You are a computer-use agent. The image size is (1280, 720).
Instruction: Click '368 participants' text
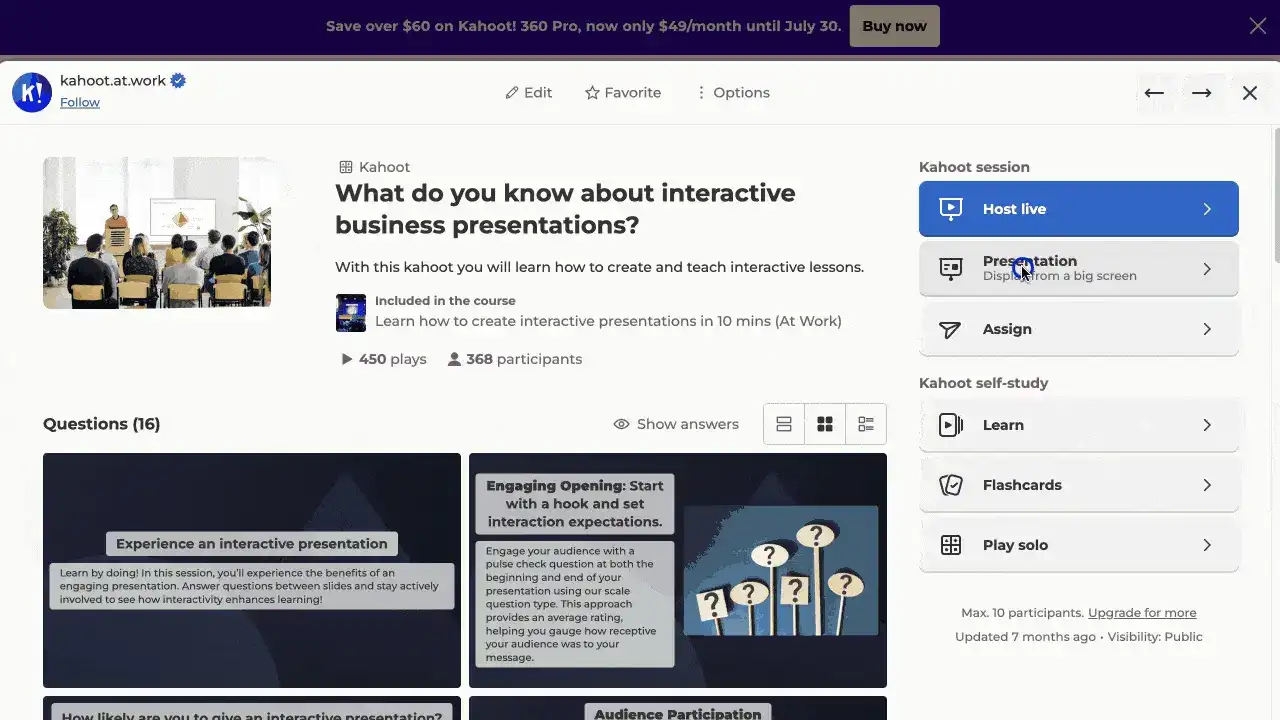(x=524, y=359)
